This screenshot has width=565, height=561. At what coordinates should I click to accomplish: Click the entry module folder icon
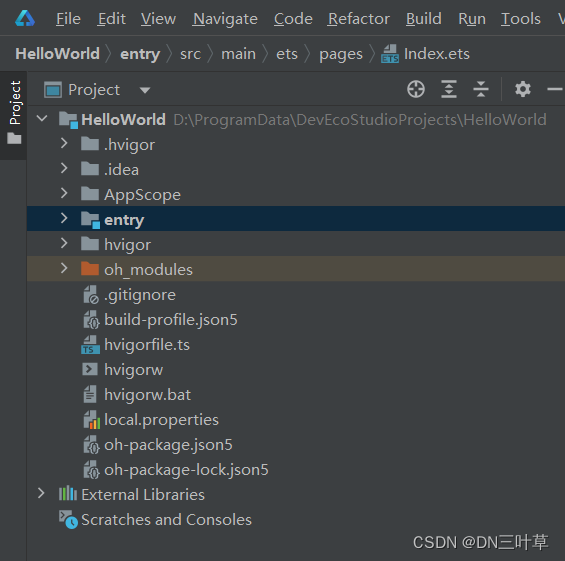pos(90,219)
